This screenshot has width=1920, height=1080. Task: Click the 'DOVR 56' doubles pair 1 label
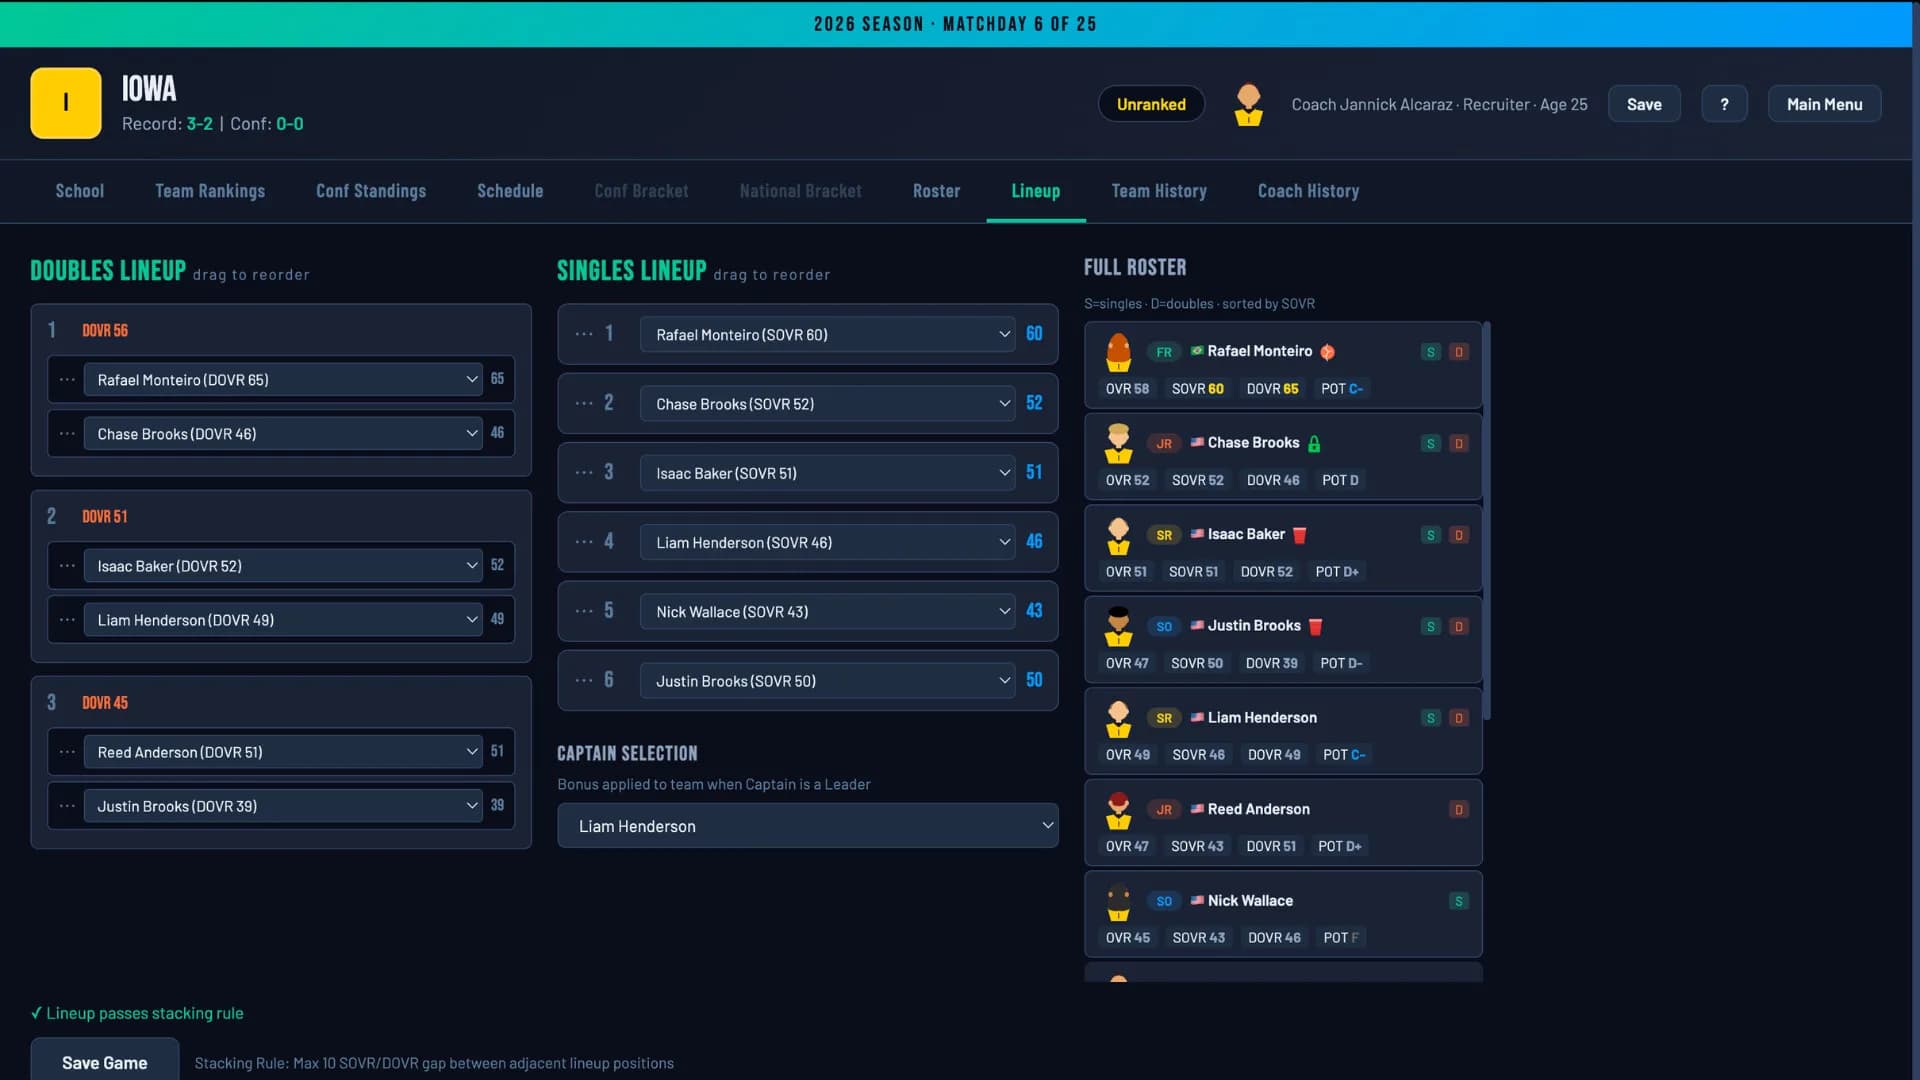(105, 330)
